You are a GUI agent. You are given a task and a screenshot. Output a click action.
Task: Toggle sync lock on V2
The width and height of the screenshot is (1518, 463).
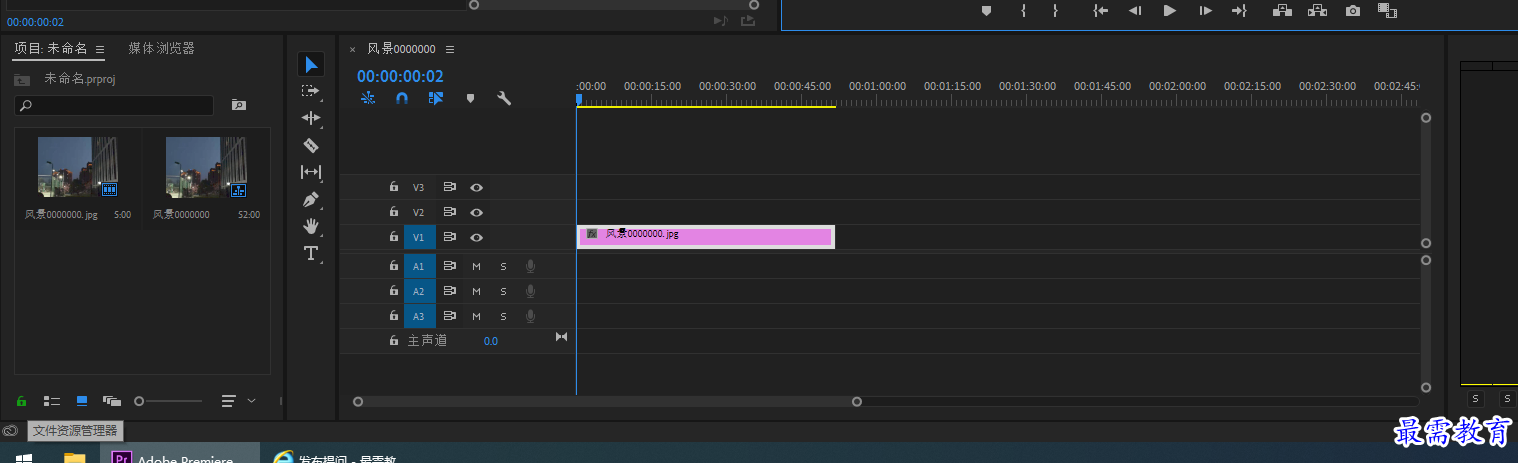pyautogui.click(x=450, y=212)
